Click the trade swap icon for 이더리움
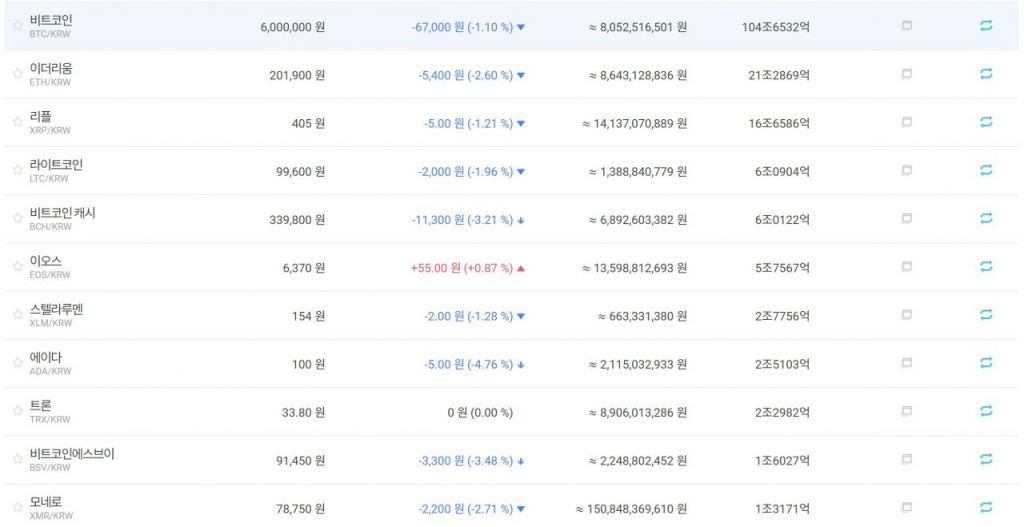The height and width of the screenshot is (527, 1024). 986,74
